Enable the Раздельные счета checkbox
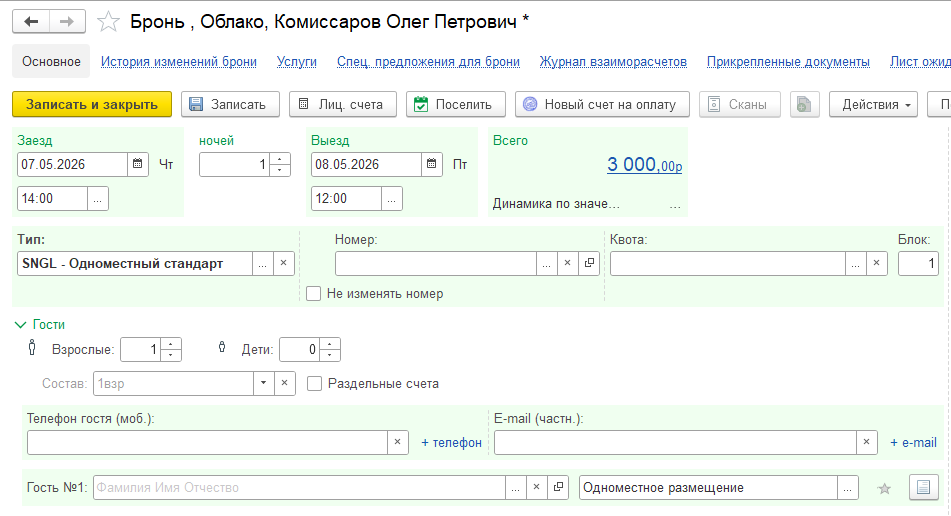 tap(314, 384)
